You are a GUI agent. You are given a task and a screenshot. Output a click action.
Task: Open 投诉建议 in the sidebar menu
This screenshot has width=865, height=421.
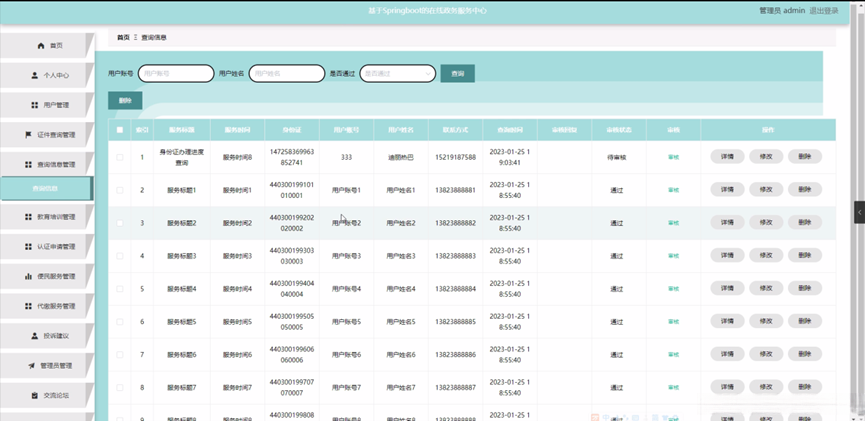[x=47, y=335]
